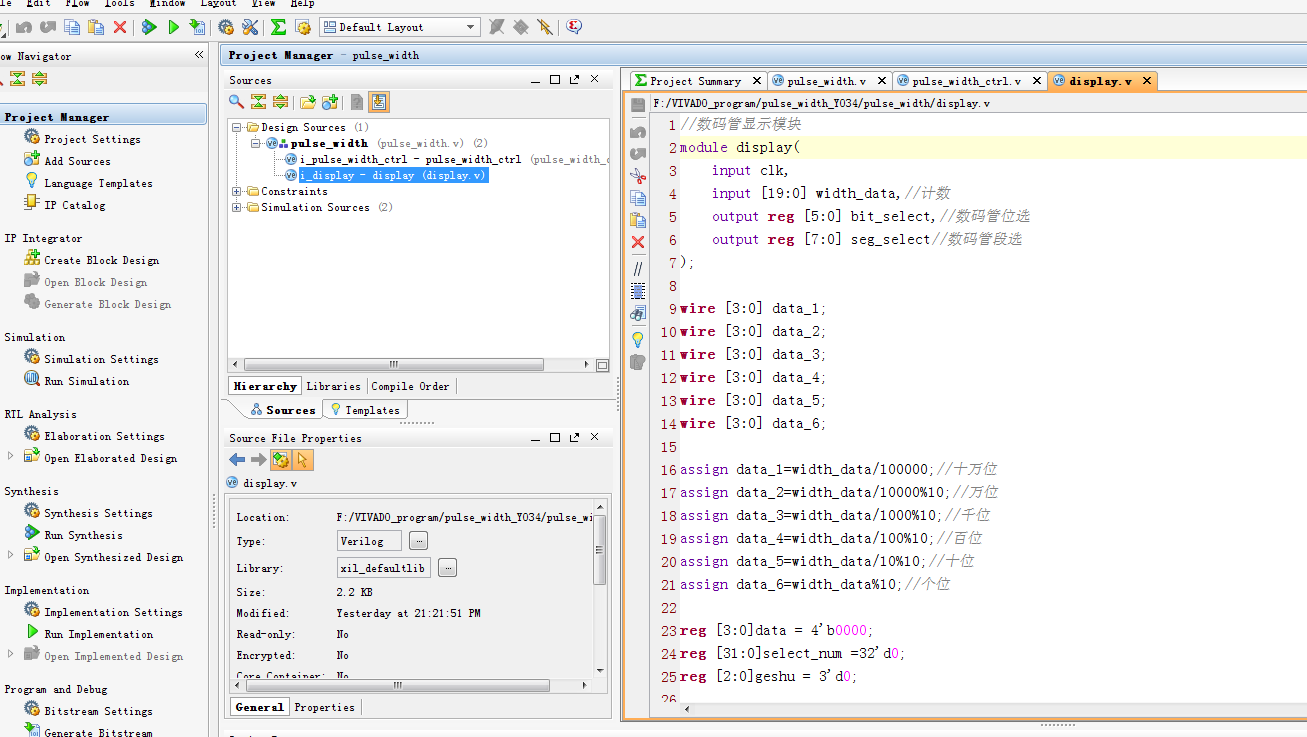1307x737 pixels.
Task: Open the Compile Order tab
Action: (x=410, y=386)
